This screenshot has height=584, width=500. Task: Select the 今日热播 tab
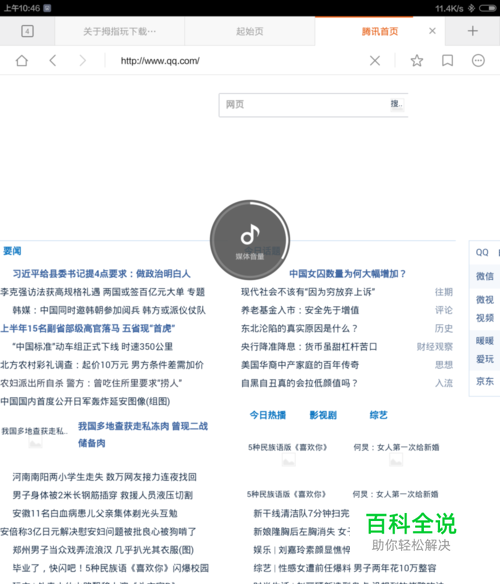tap(268, 415)
